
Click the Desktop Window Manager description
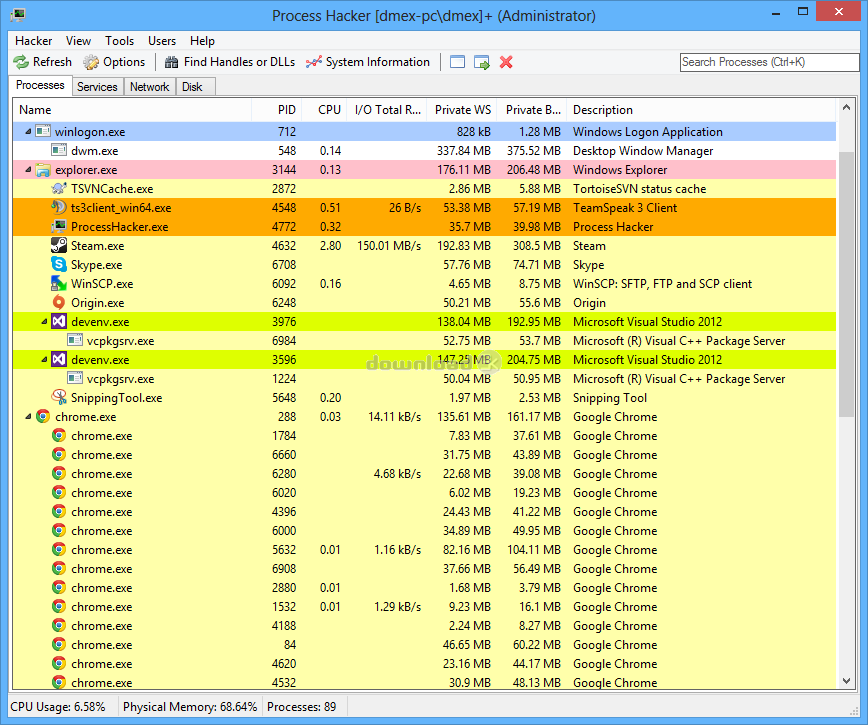(x=643, y=151)
